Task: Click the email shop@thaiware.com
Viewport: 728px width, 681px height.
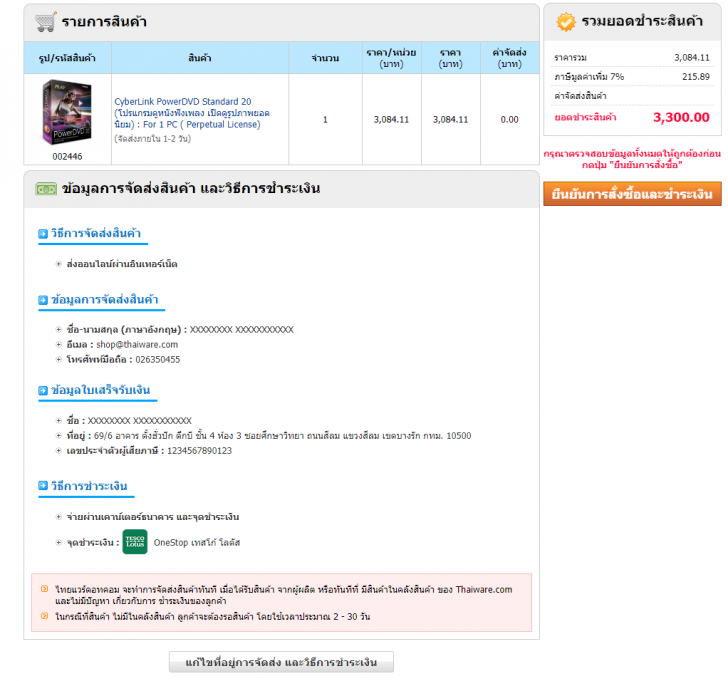Action: pyautogui.click(x=137, y=344)
